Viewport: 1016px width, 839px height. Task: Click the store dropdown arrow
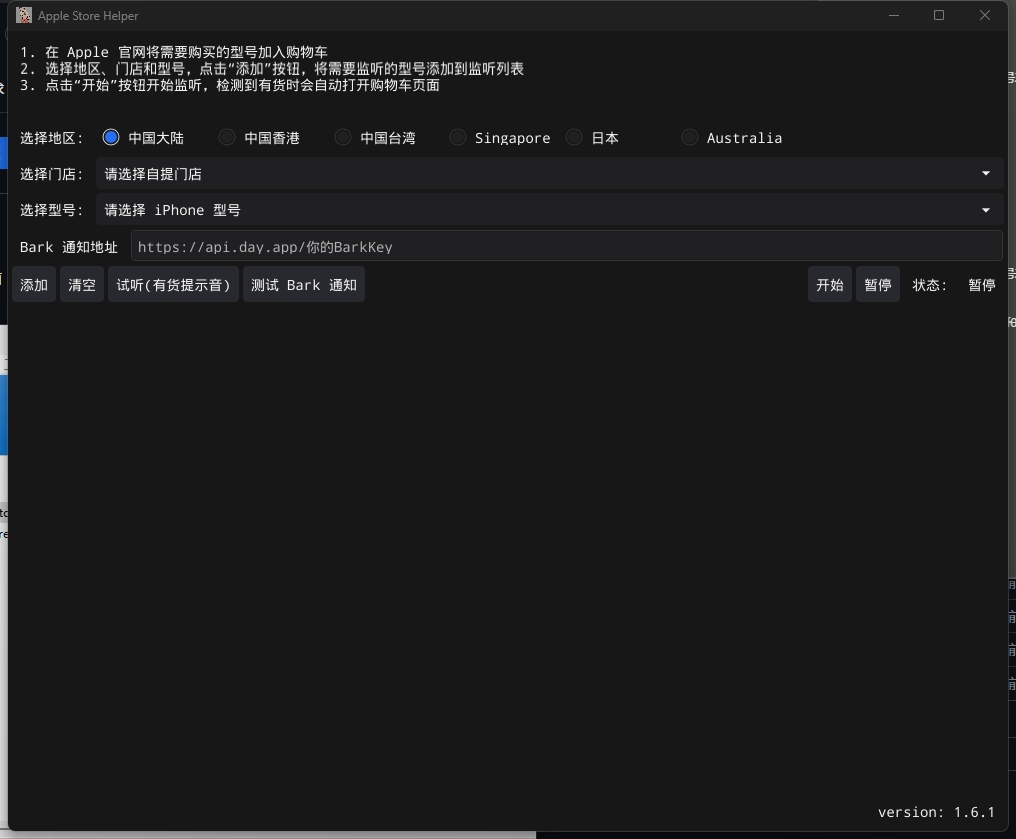point(985,173)
